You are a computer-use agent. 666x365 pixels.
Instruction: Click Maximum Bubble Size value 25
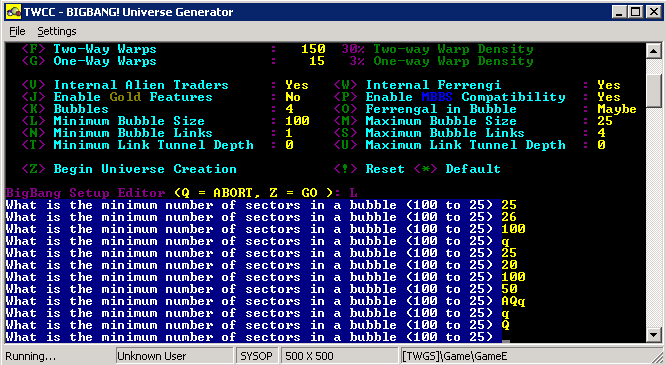pos(605,121)
